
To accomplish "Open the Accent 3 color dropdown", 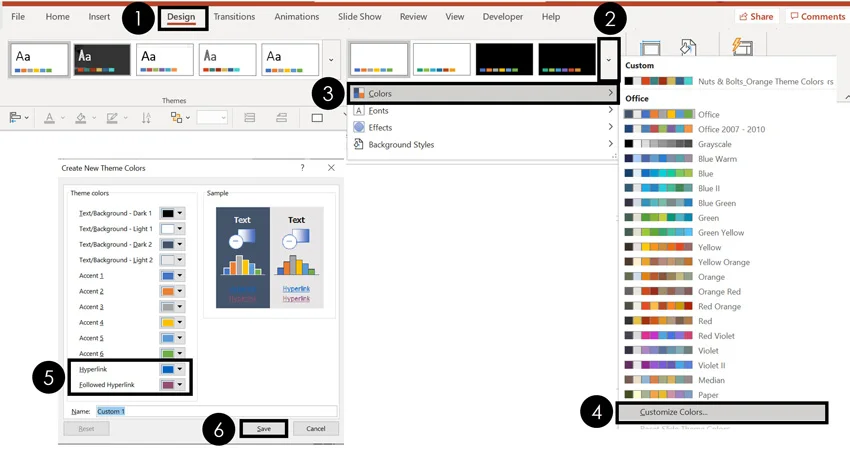I will tap(172, 307).
